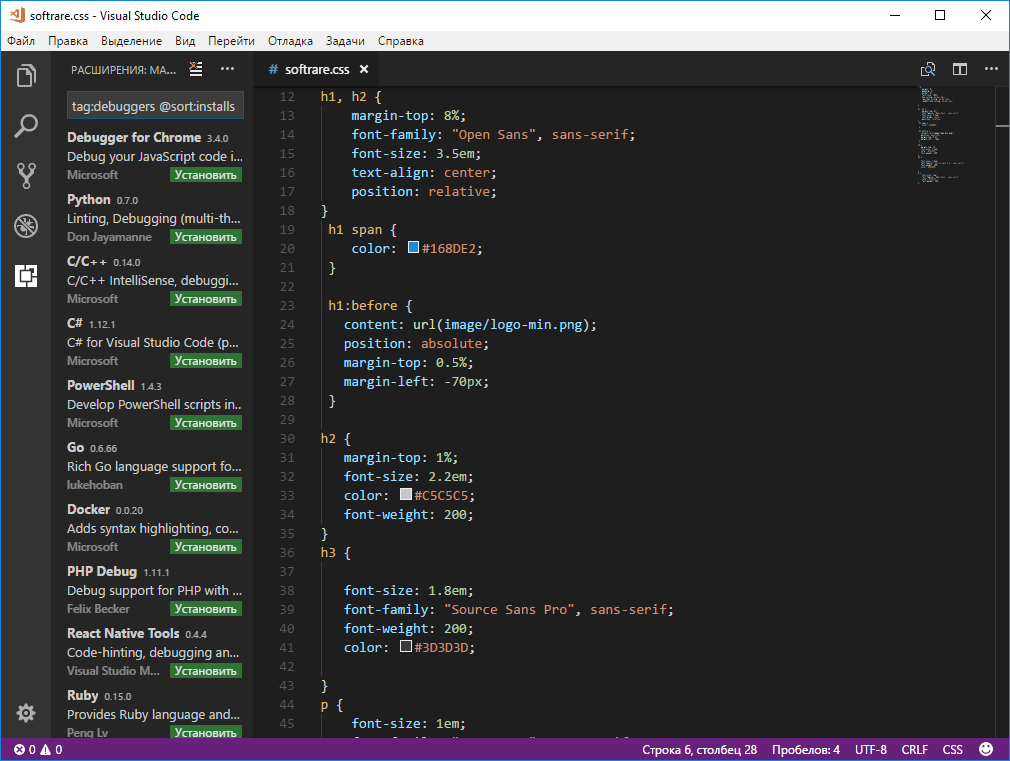Viewport: 1010px width, 761px height.
Task: Change language mode via CSS item
Action: (x=953, y=749)
